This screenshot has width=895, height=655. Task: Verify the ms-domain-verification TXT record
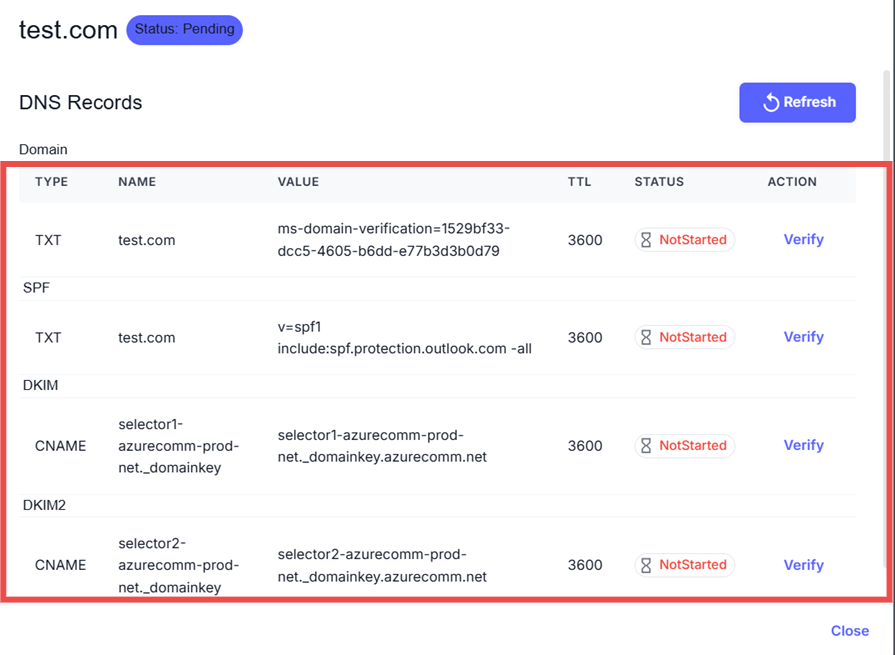pyautogui.click(x=803, y=240)
